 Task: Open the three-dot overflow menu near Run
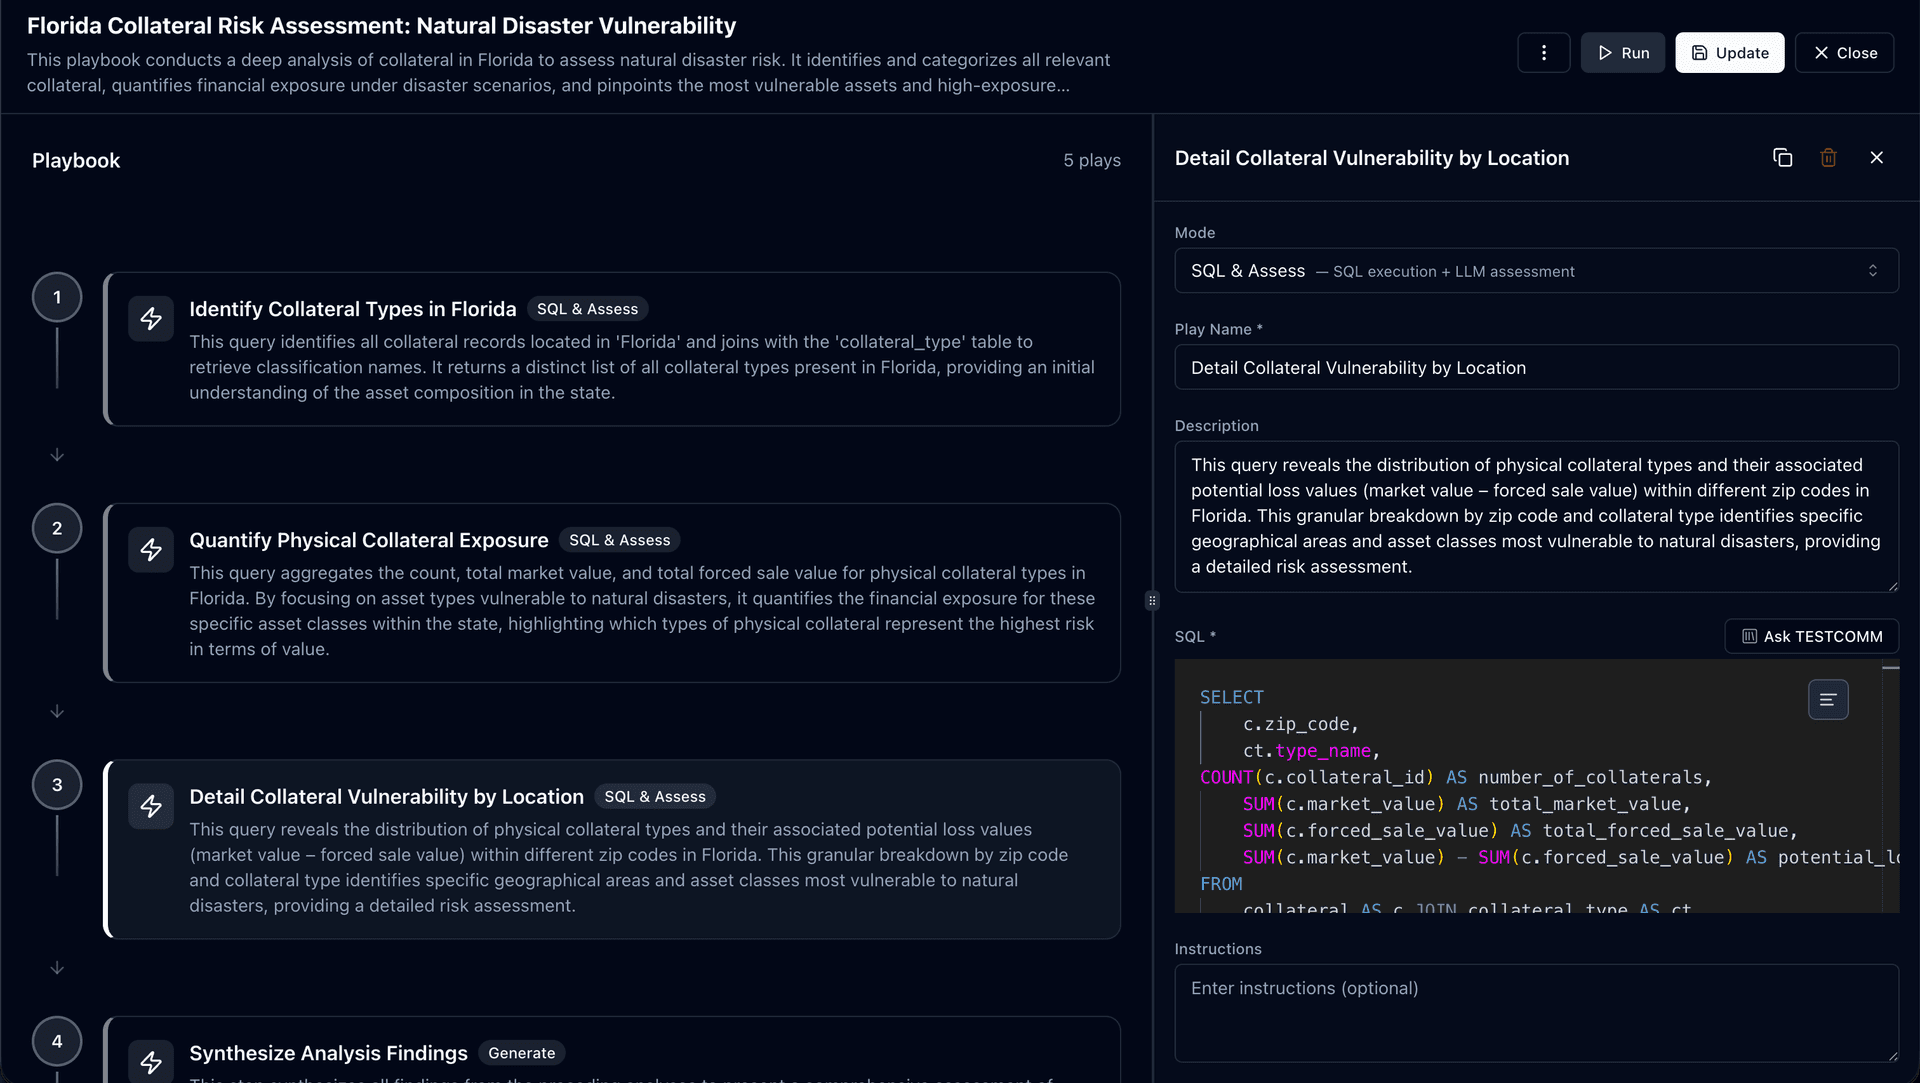pyautogui.click(x=1543, y=52)
